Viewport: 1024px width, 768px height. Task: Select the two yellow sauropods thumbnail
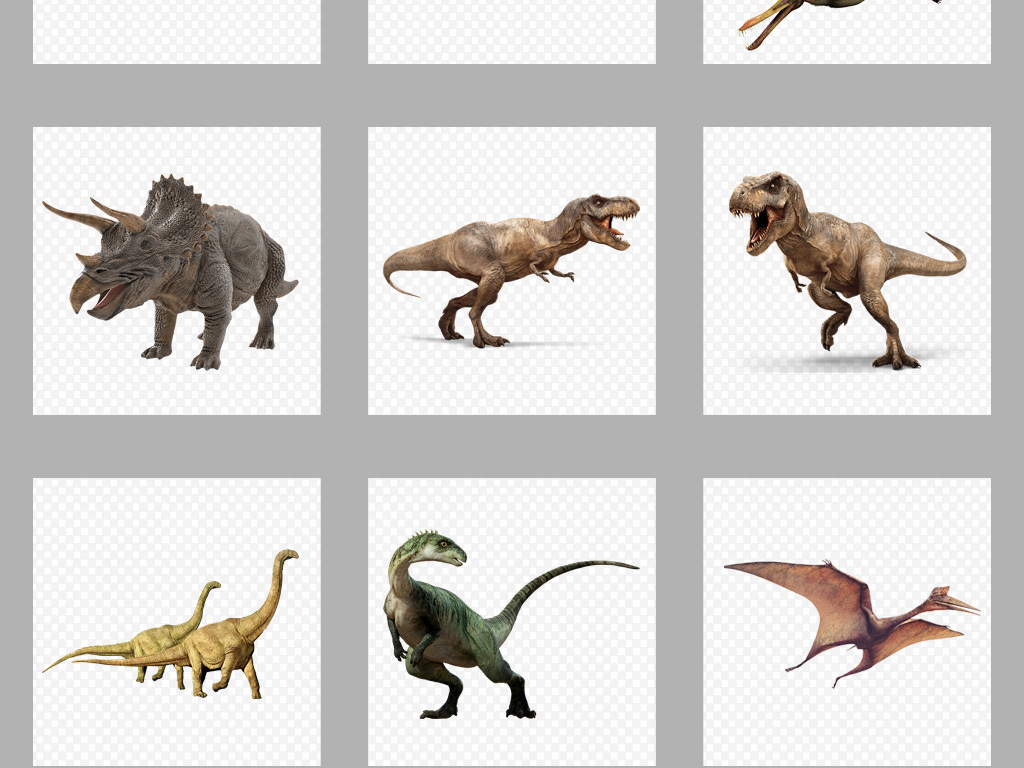[x=177, y=621]
